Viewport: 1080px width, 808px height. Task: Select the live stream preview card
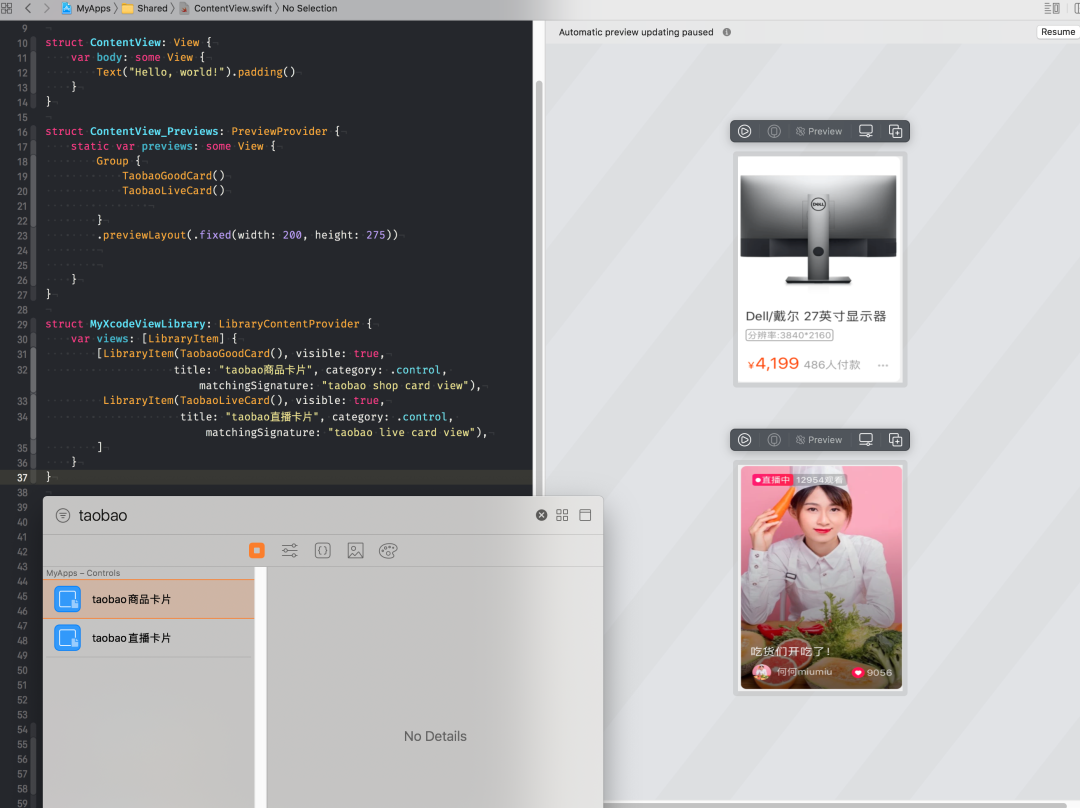tap(820, 577)
